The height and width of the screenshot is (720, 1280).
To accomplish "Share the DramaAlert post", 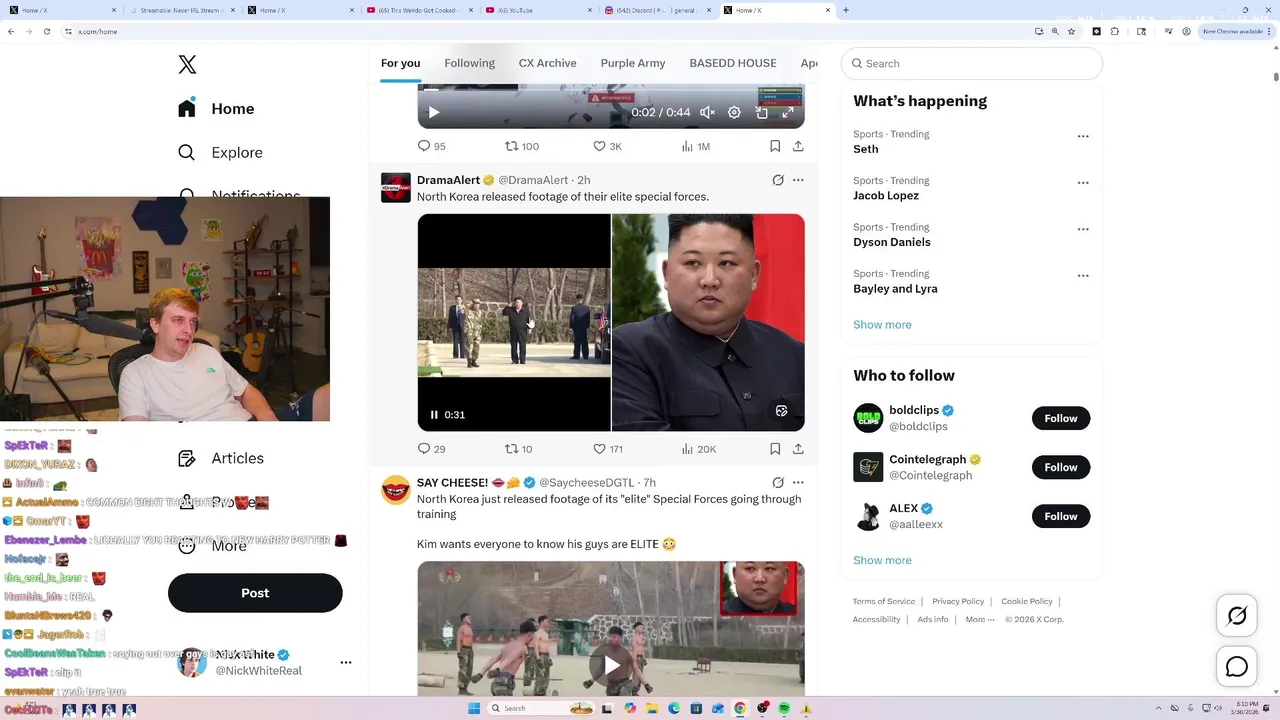I will [798, 449].
